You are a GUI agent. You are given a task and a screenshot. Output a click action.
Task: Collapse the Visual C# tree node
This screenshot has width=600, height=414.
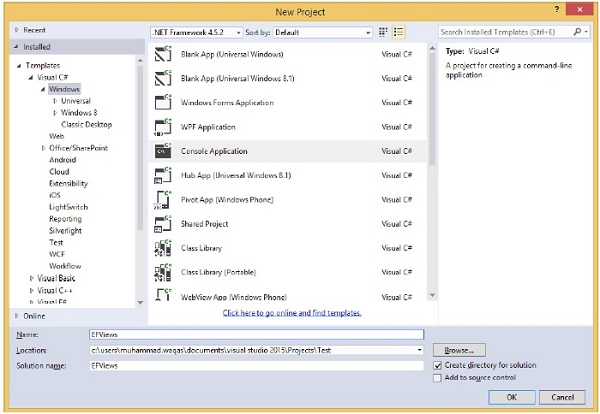pos(31,77)
